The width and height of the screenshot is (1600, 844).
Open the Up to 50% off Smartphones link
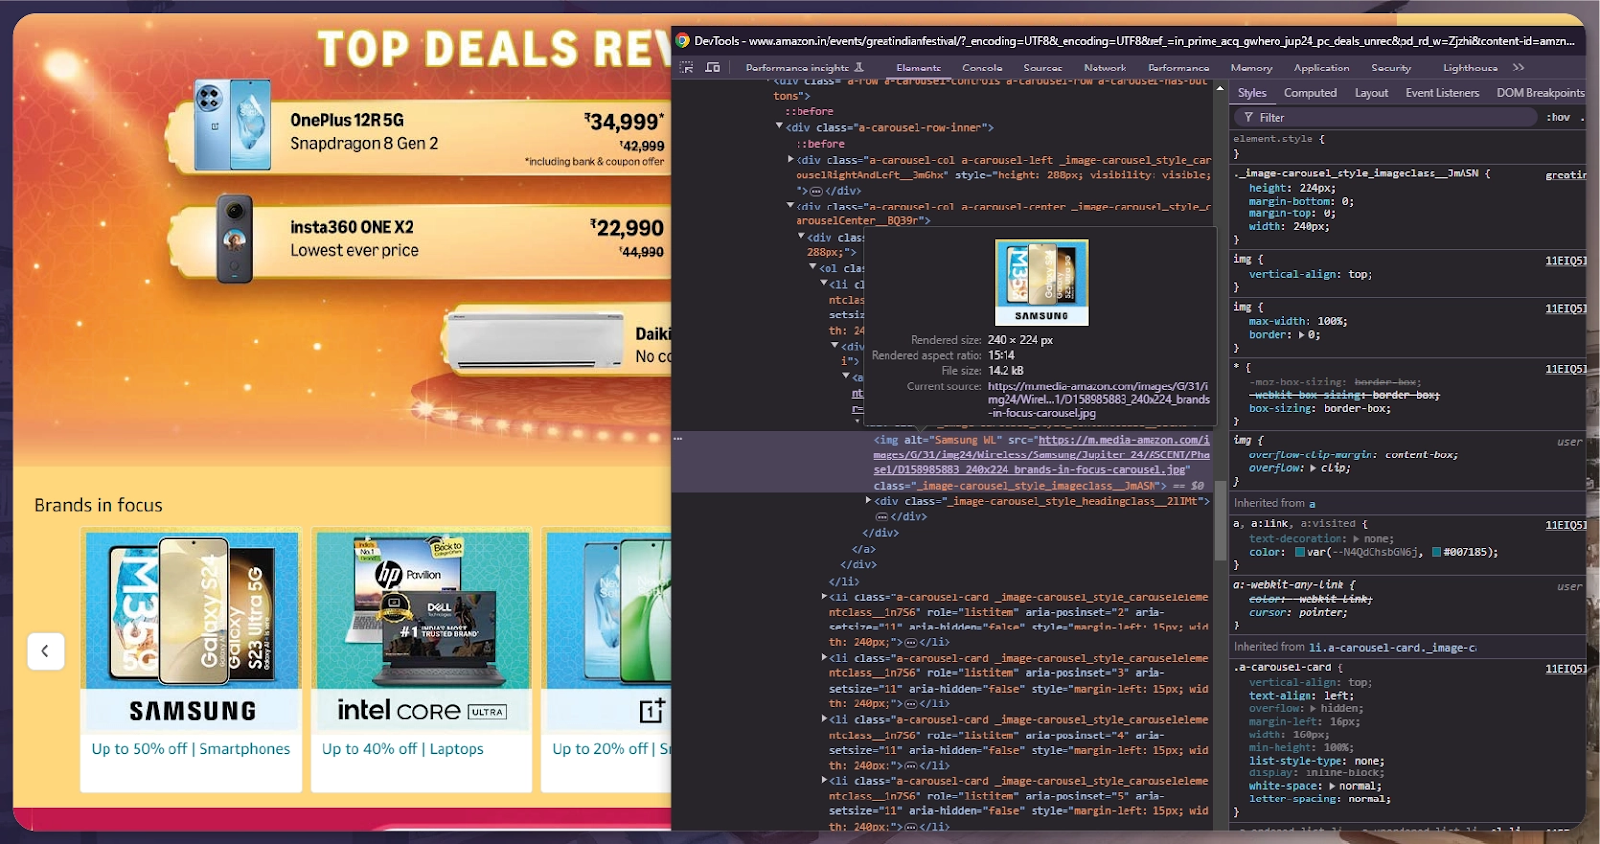tap(191, 749)
